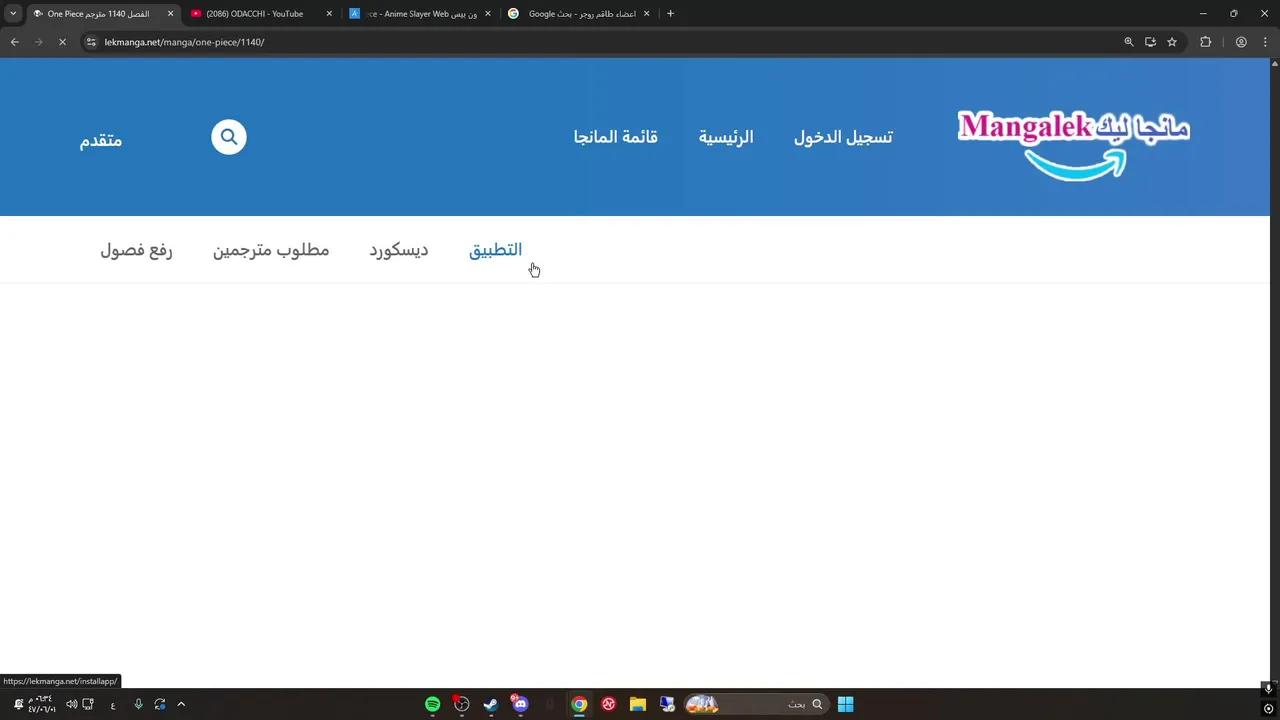Click the متقدم advanced search link
The width and height of the screenshot is (1280, 720).
point(101,140)
